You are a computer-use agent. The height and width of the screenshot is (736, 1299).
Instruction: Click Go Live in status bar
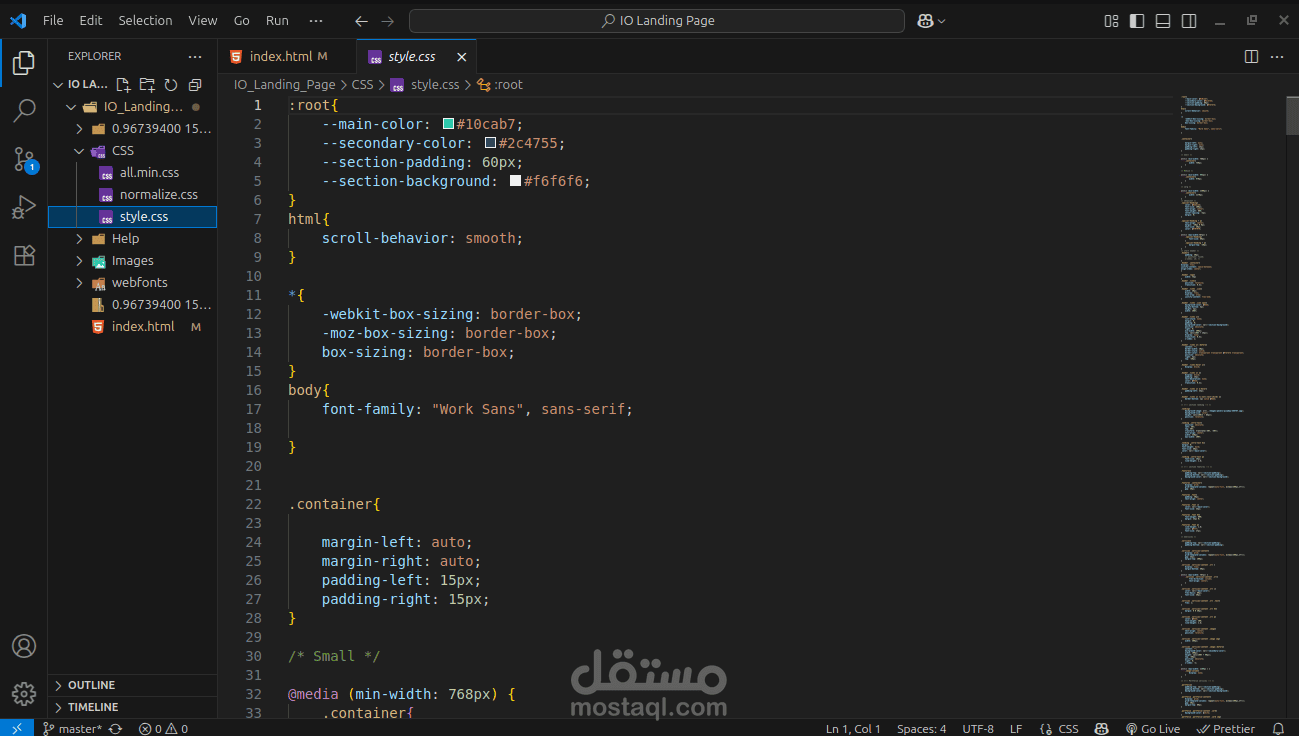point(1152,729)
